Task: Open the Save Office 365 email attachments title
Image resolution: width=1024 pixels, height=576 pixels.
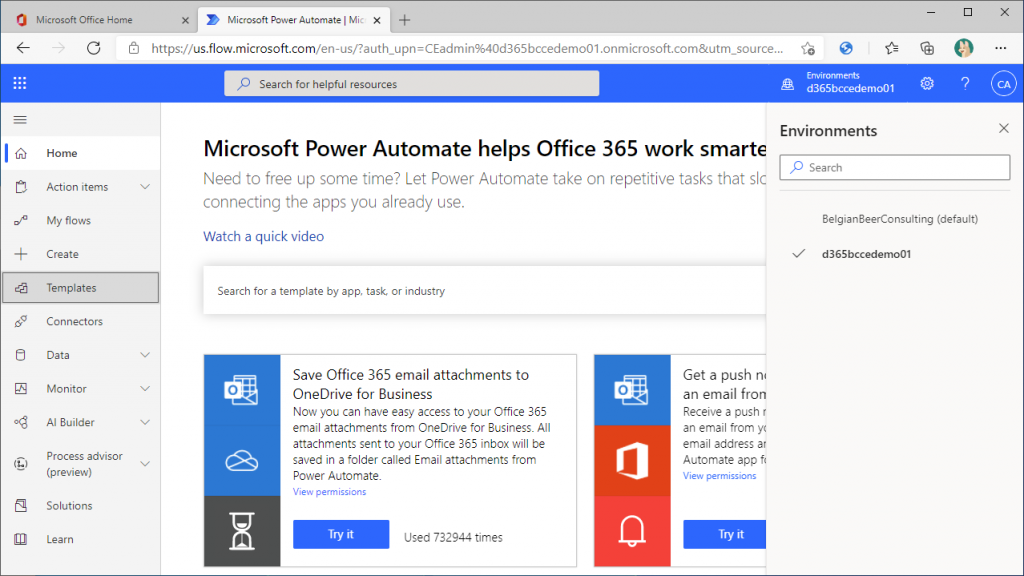Action: tap(411, 384)
